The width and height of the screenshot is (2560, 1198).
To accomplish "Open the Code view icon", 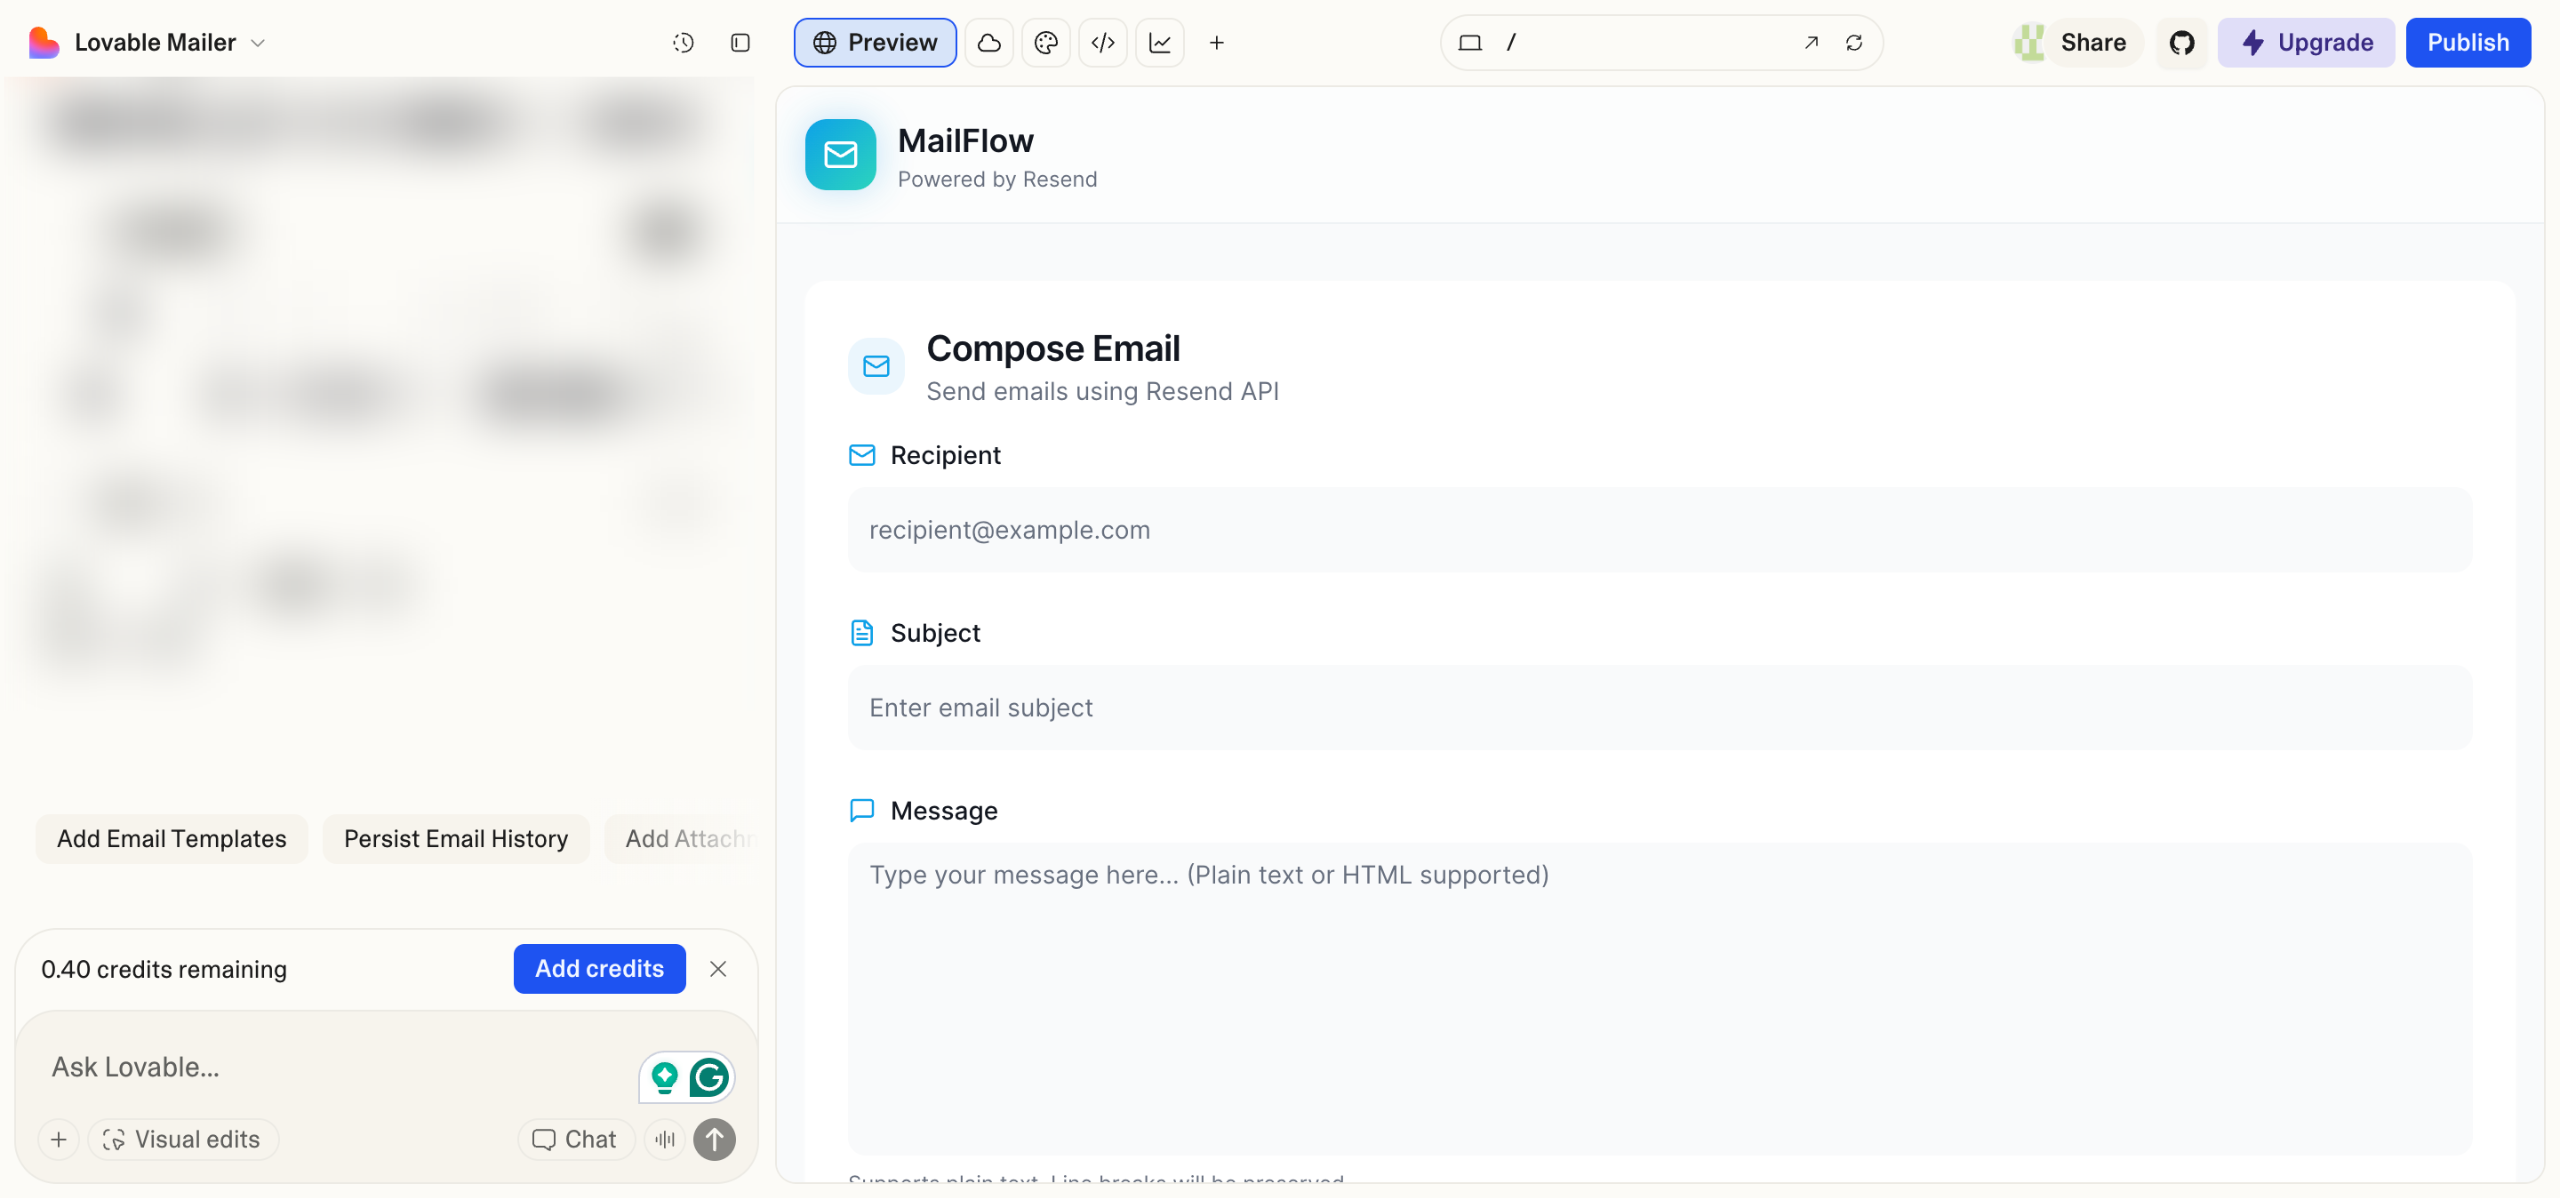I will (1103, 43).
